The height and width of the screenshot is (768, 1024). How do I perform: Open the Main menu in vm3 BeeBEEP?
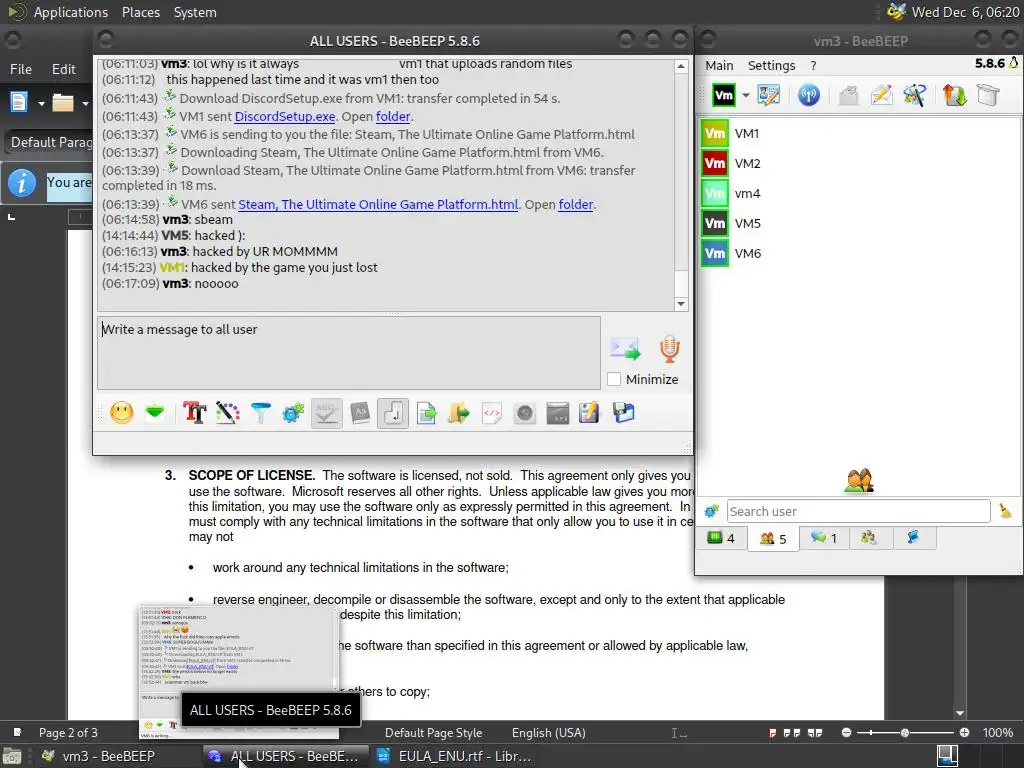pyautogui.click(x=719, y=65)
